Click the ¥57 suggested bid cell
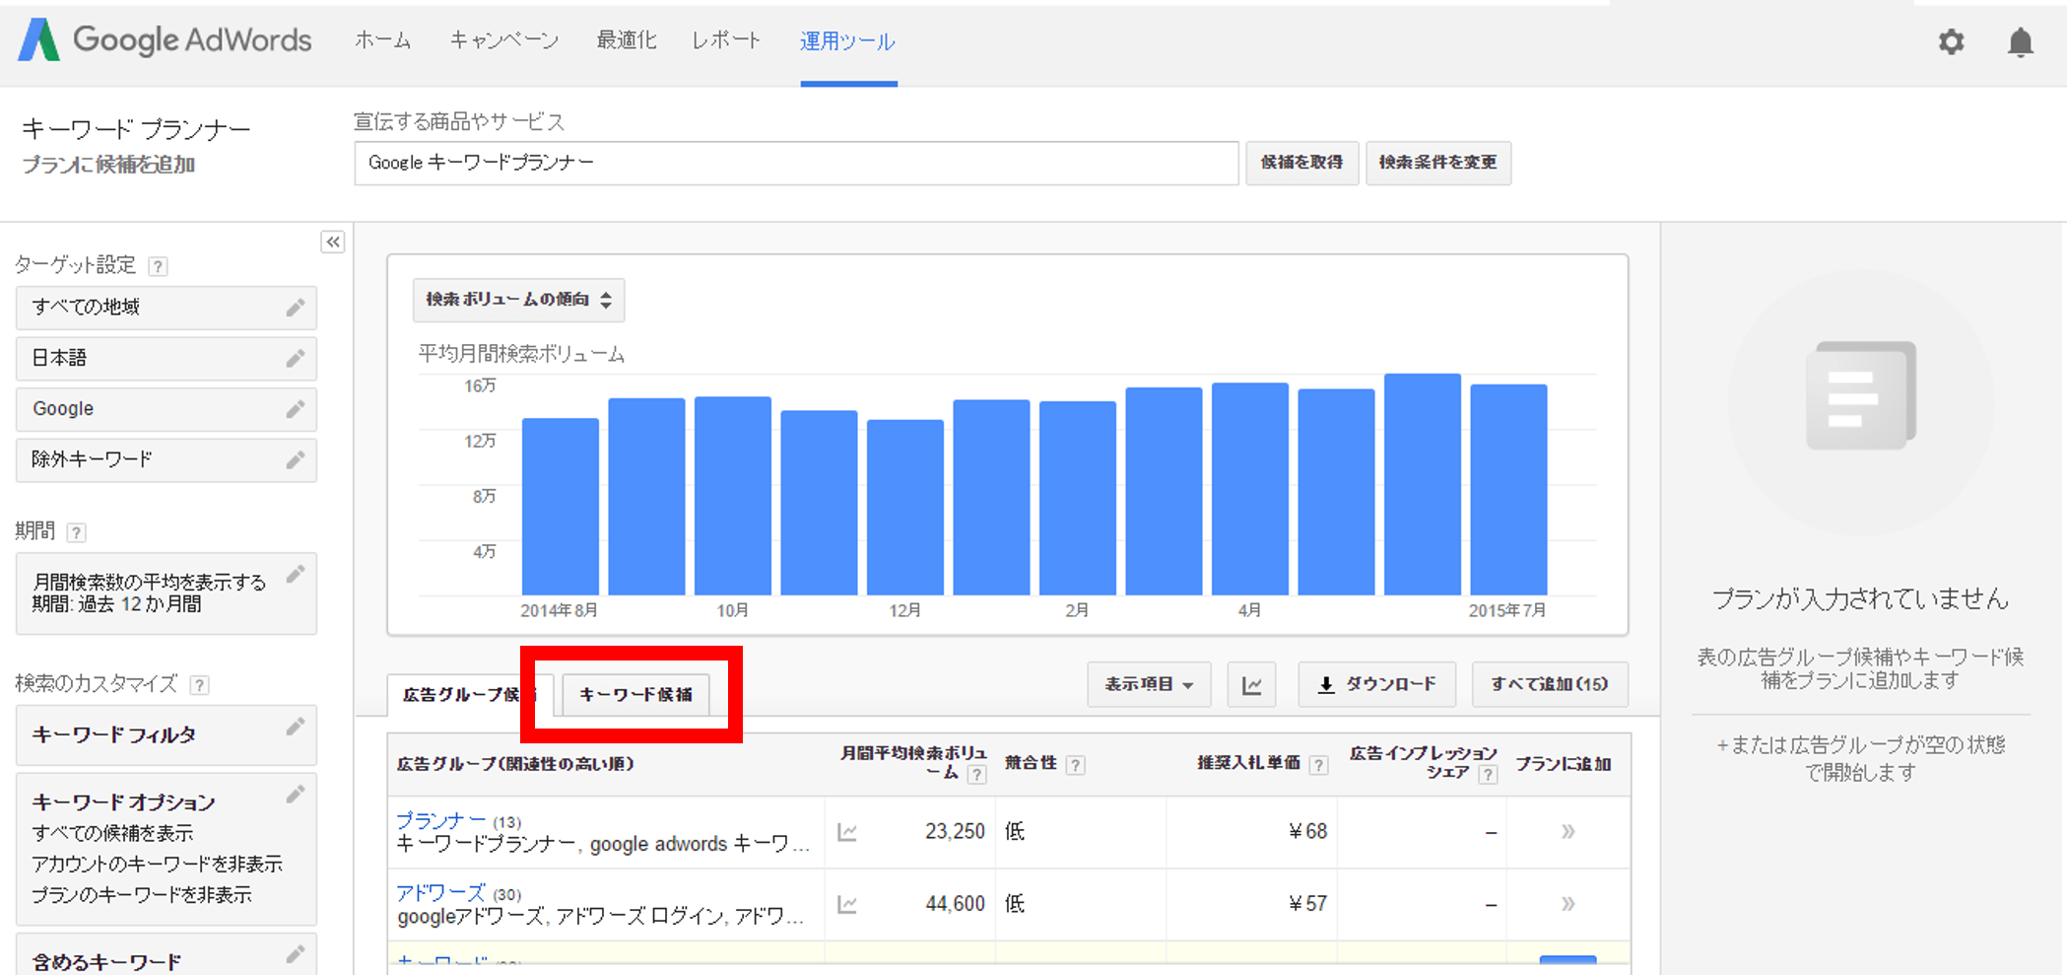The width and height of the screenshot is (2067, 975). 1308,904
